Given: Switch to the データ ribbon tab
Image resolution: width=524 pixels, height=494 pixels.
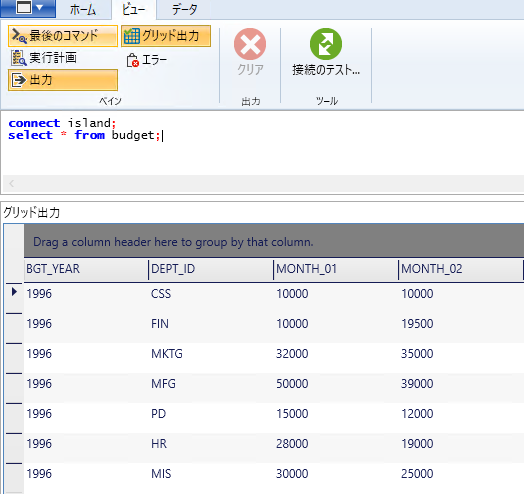Looking at the screenshot, I should (x=184, y=9).
